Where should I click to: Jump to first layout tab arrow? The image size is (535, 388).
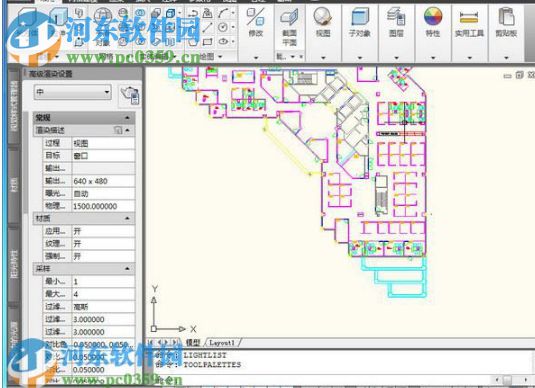(150, 342)
